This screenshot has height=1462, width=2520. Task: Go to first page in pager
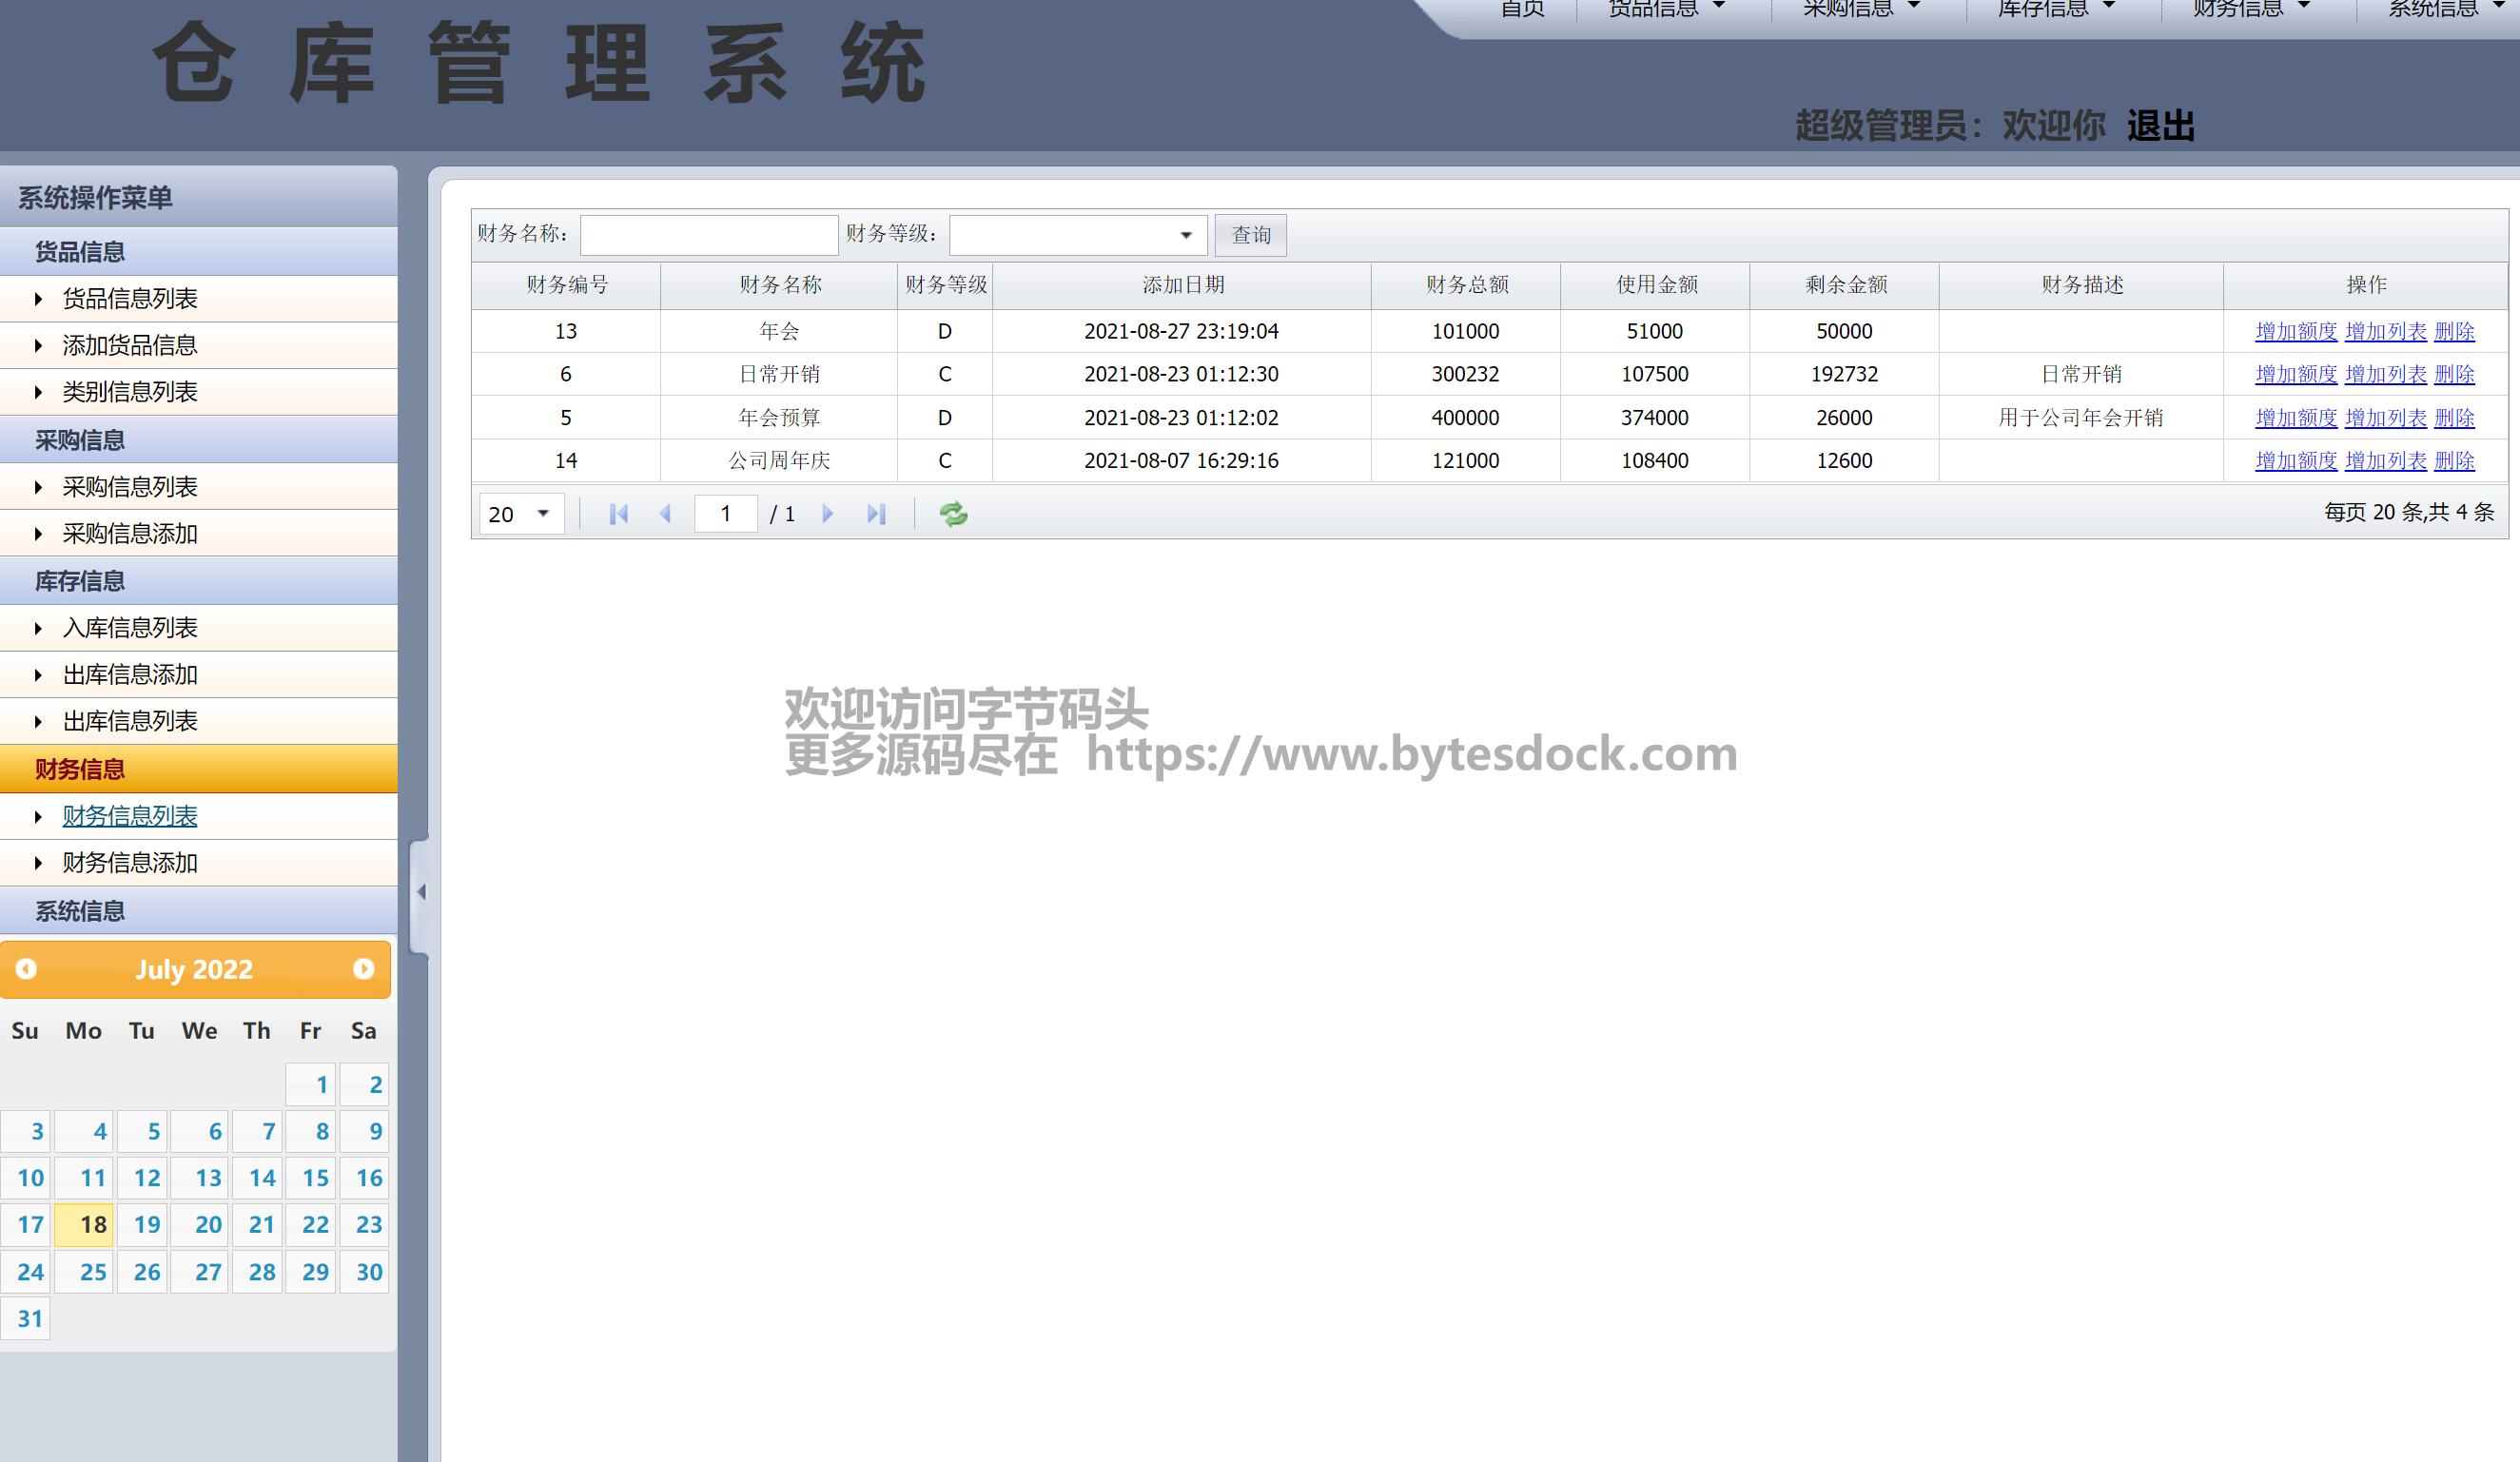(x=618, y=514)
